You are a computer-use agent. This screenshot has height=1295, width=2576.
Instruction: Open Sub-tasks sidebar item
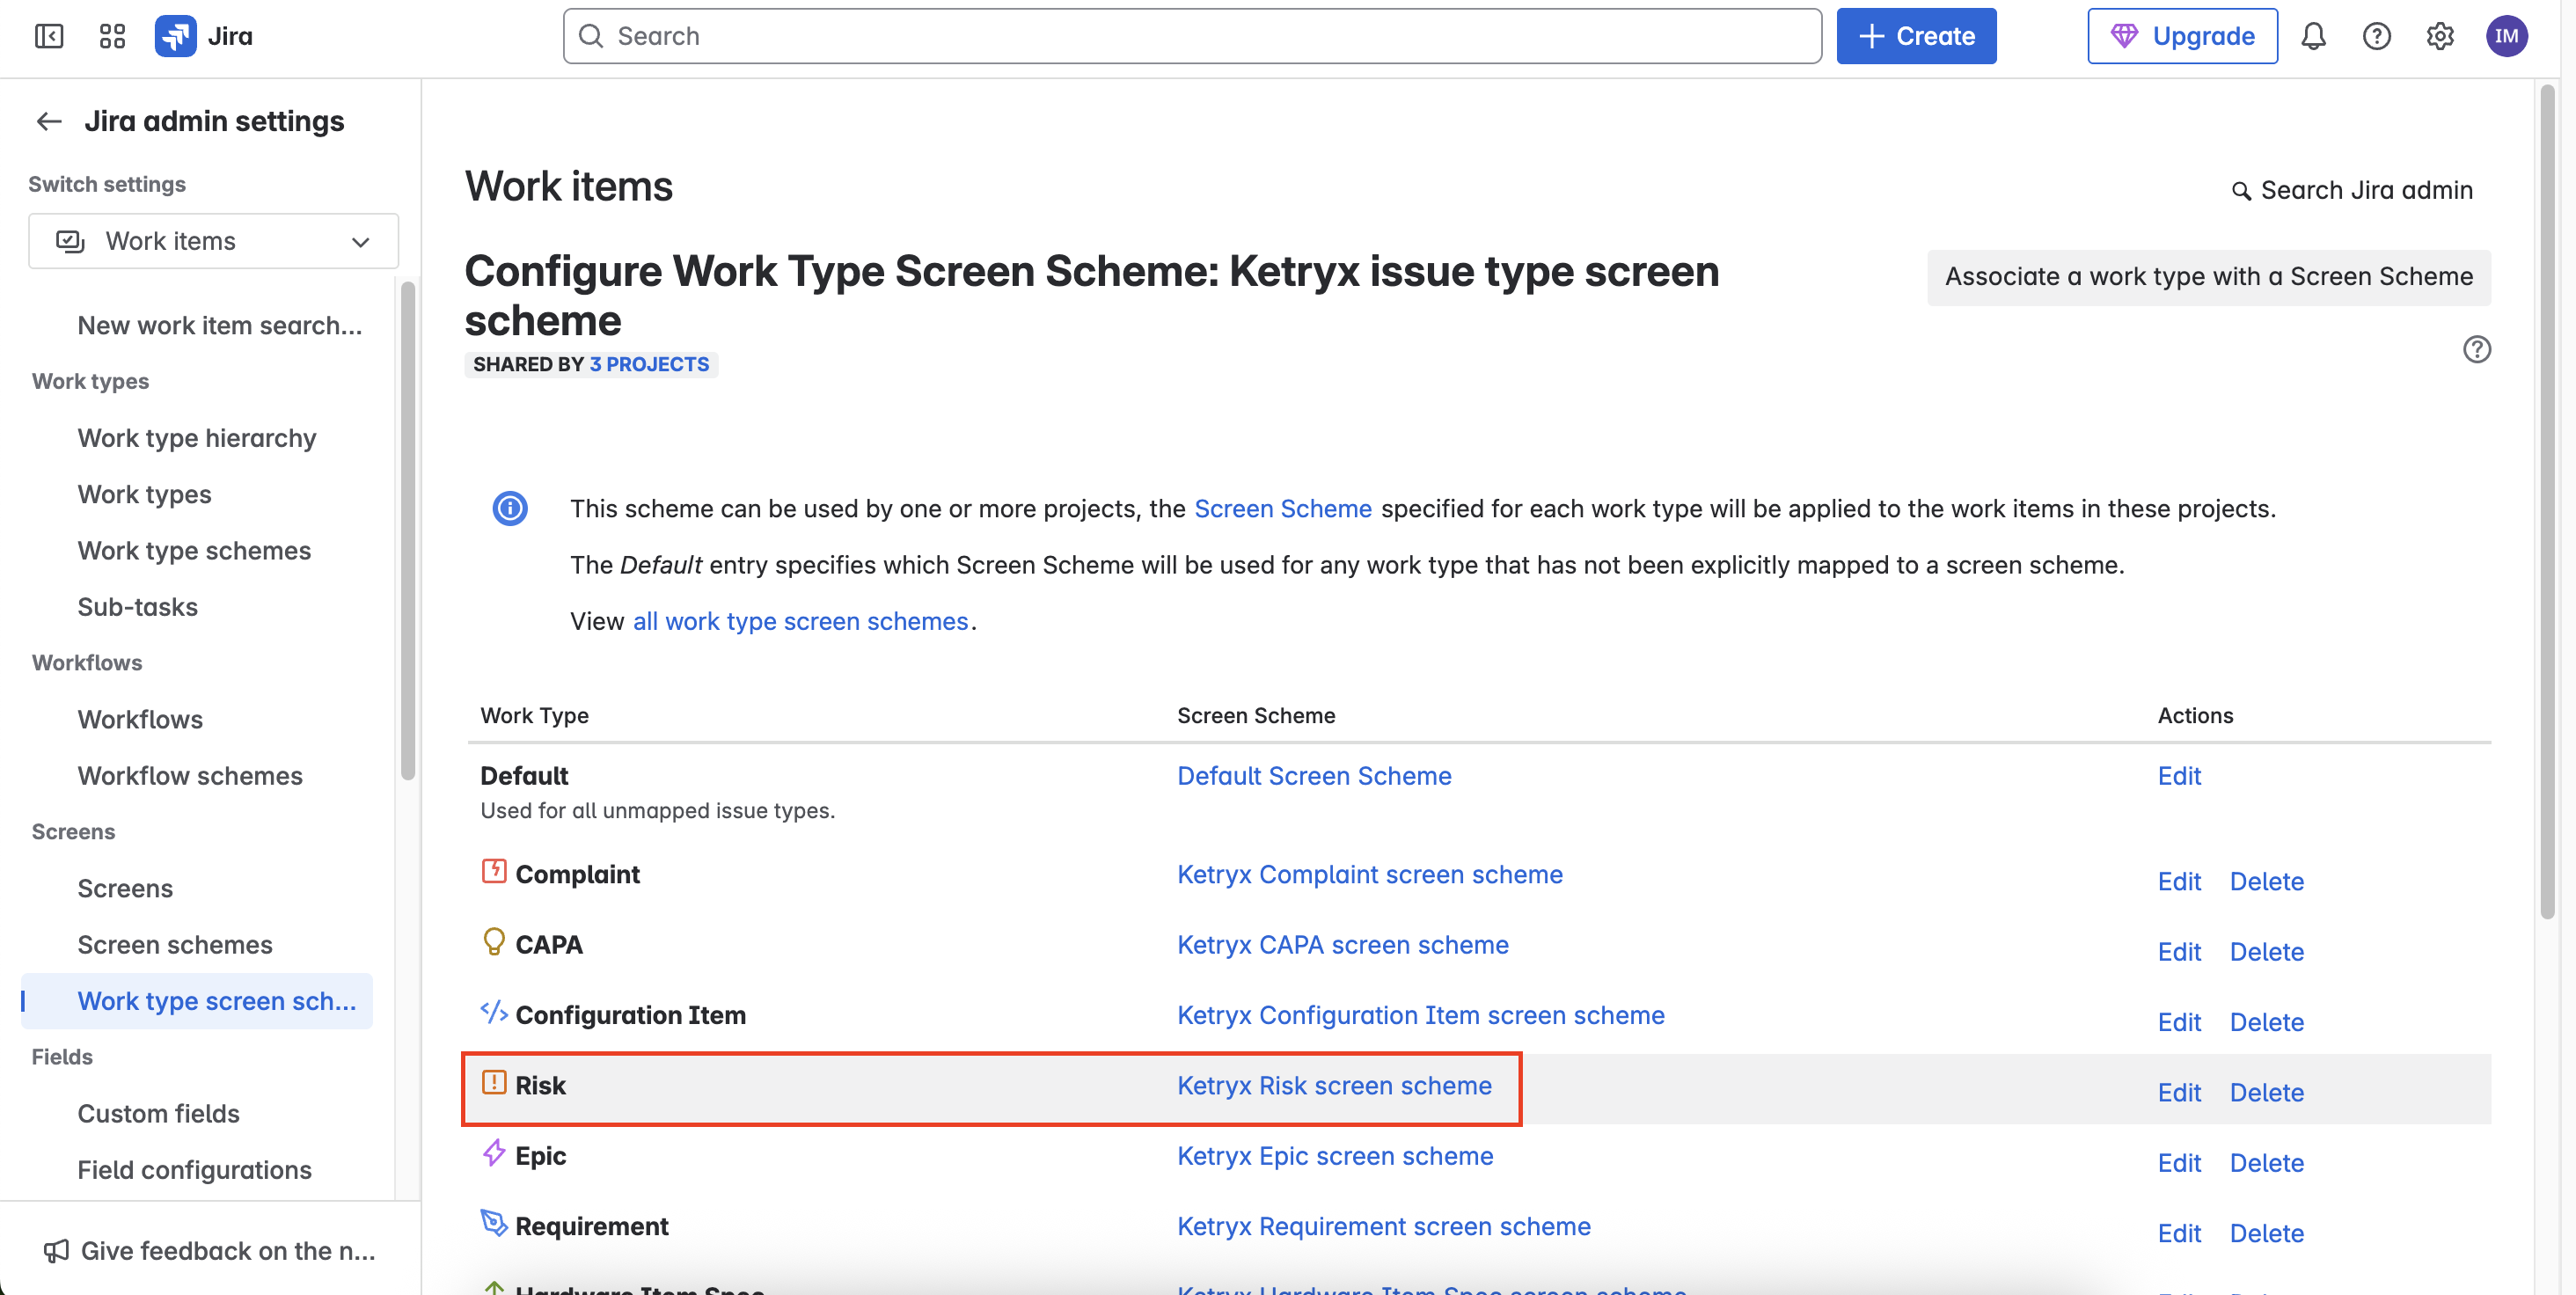click(137, 607)
